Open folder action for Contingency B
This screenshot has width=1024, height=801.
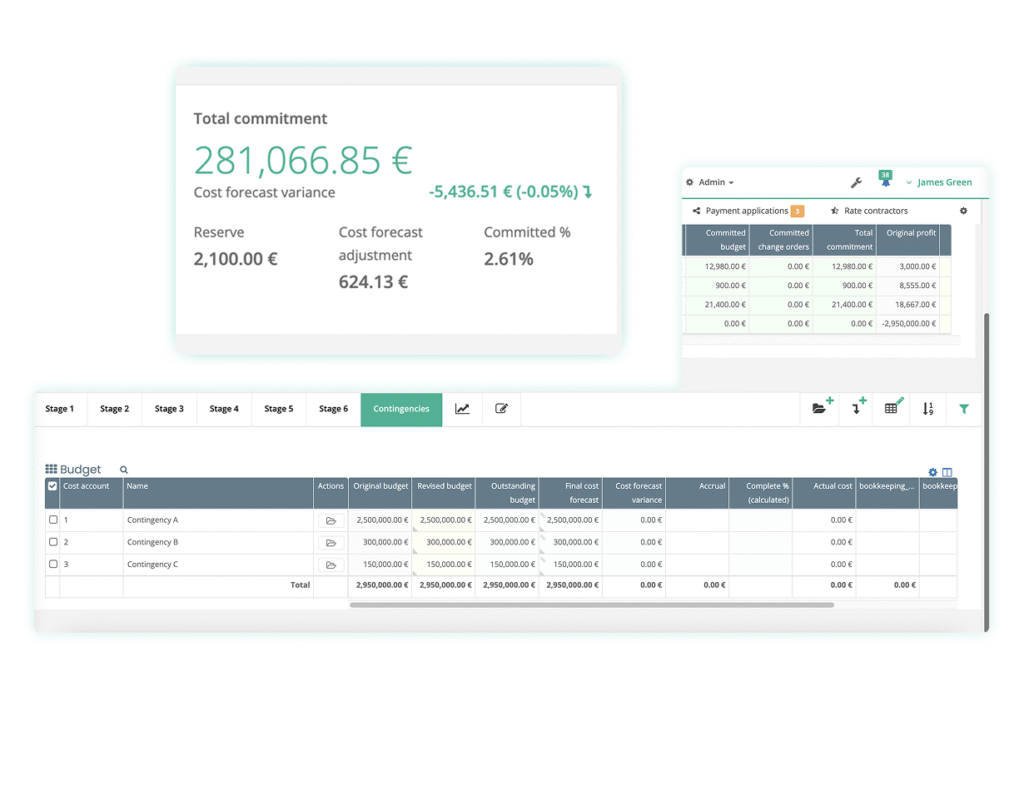point(331,543)
